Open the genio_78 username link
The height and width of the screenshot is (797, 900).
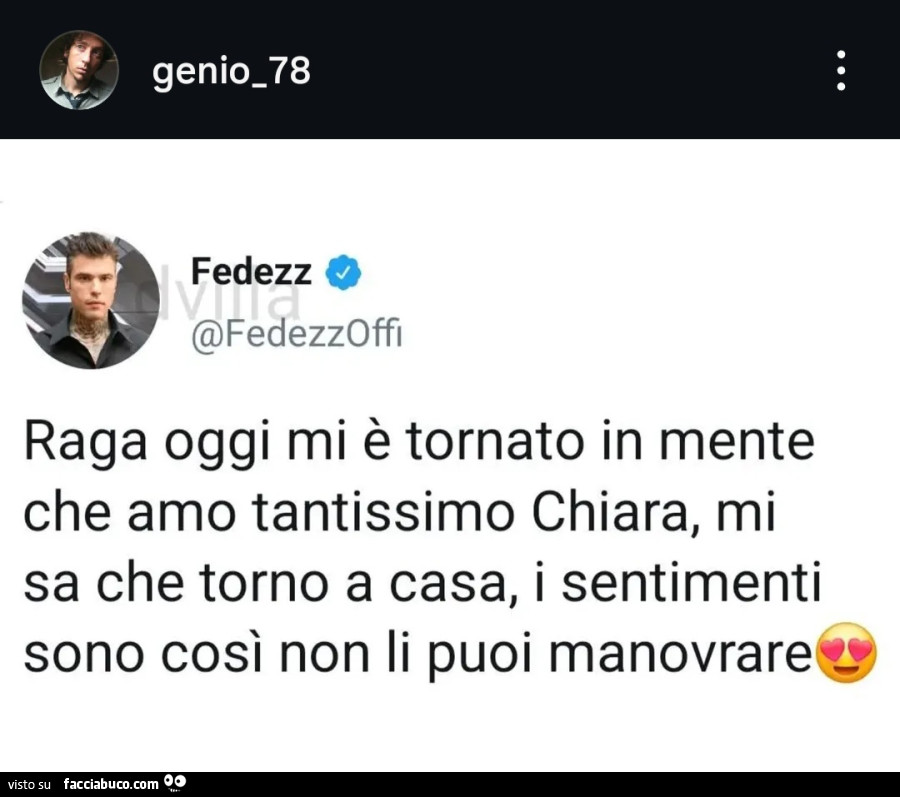[231, 72]
